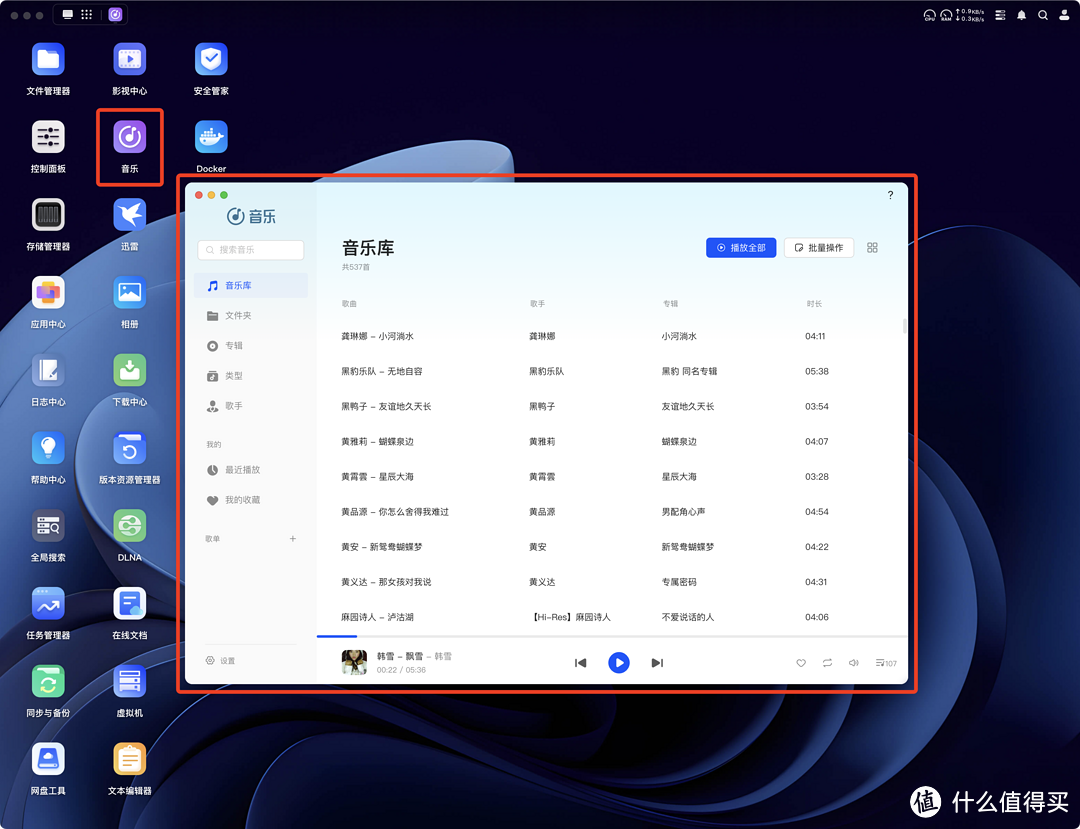Favorite the currently playing song 飘雪
This screenshot has width=1080, height=829.
tap(800, 662)
